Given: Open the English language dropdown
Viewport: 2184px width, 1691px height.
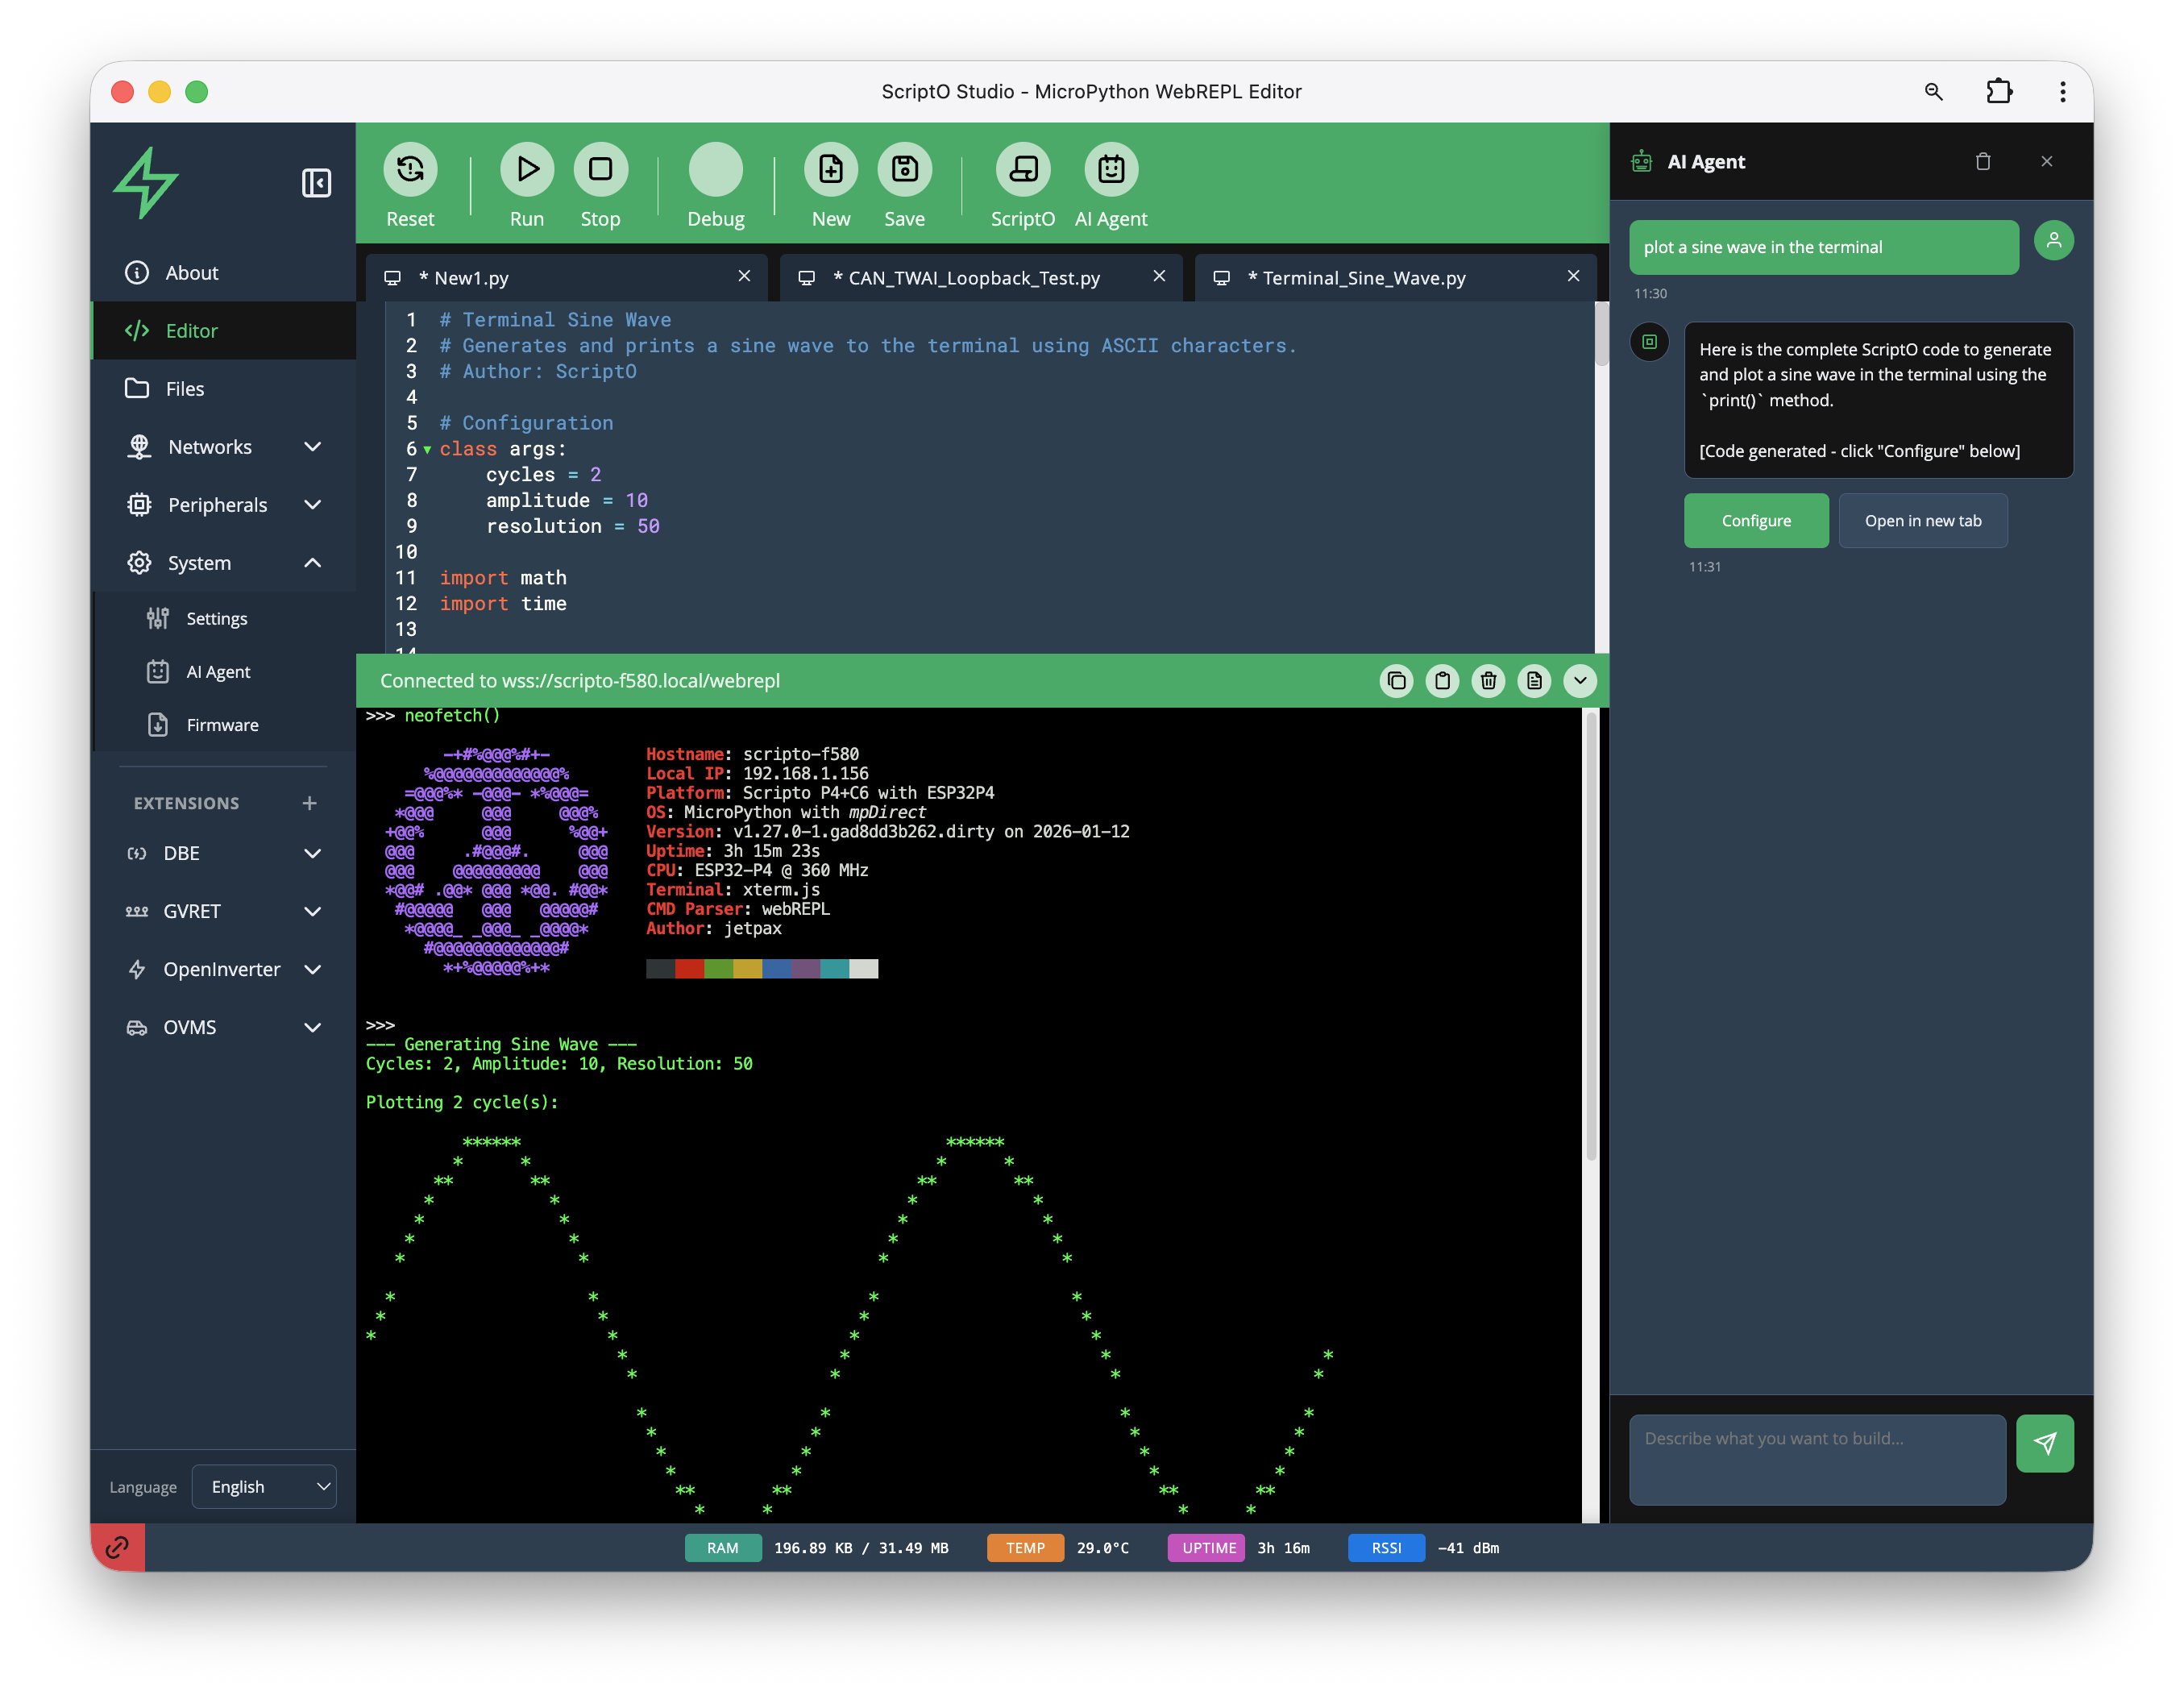Looking at the screenshot, I should [265, 1486].
